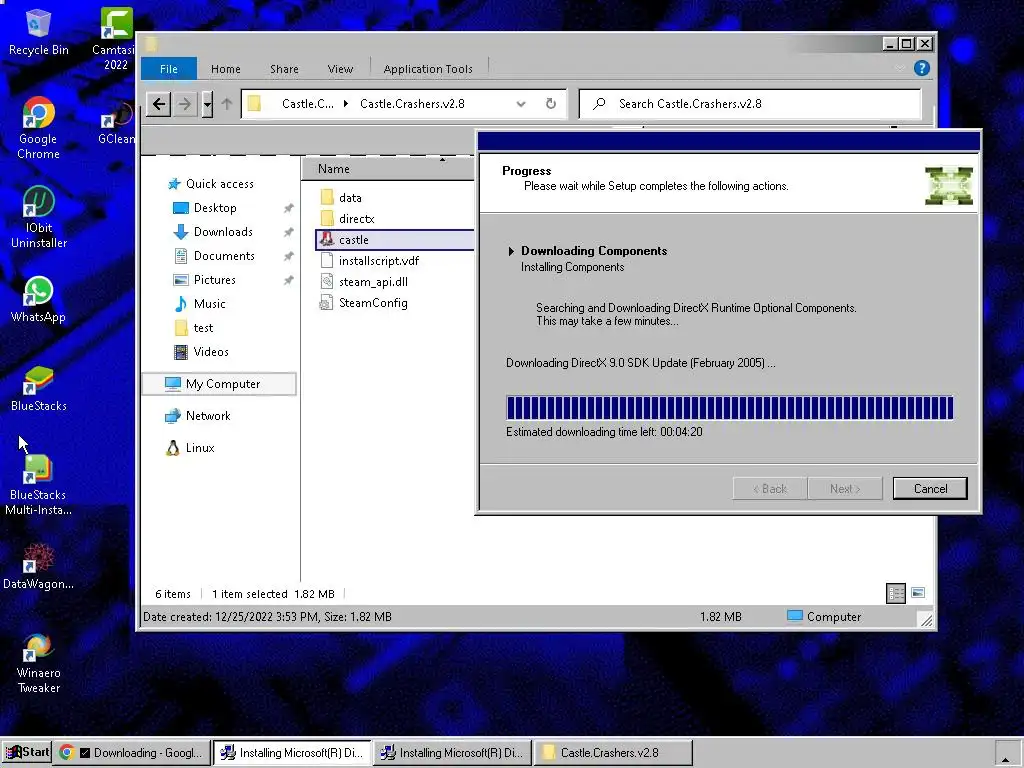The image size is (1024, 768).
Task: Click Castle.C... breadcrumb arrow
Action: coord(345,104)
